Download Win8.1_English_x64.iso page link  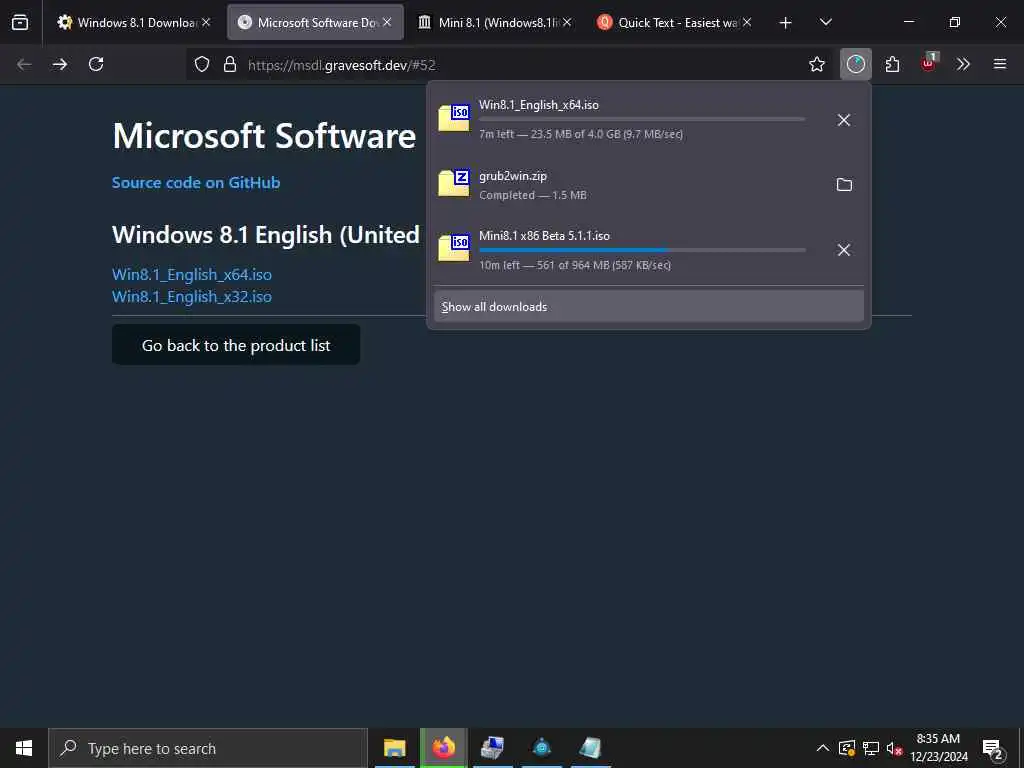coord(192,275)
